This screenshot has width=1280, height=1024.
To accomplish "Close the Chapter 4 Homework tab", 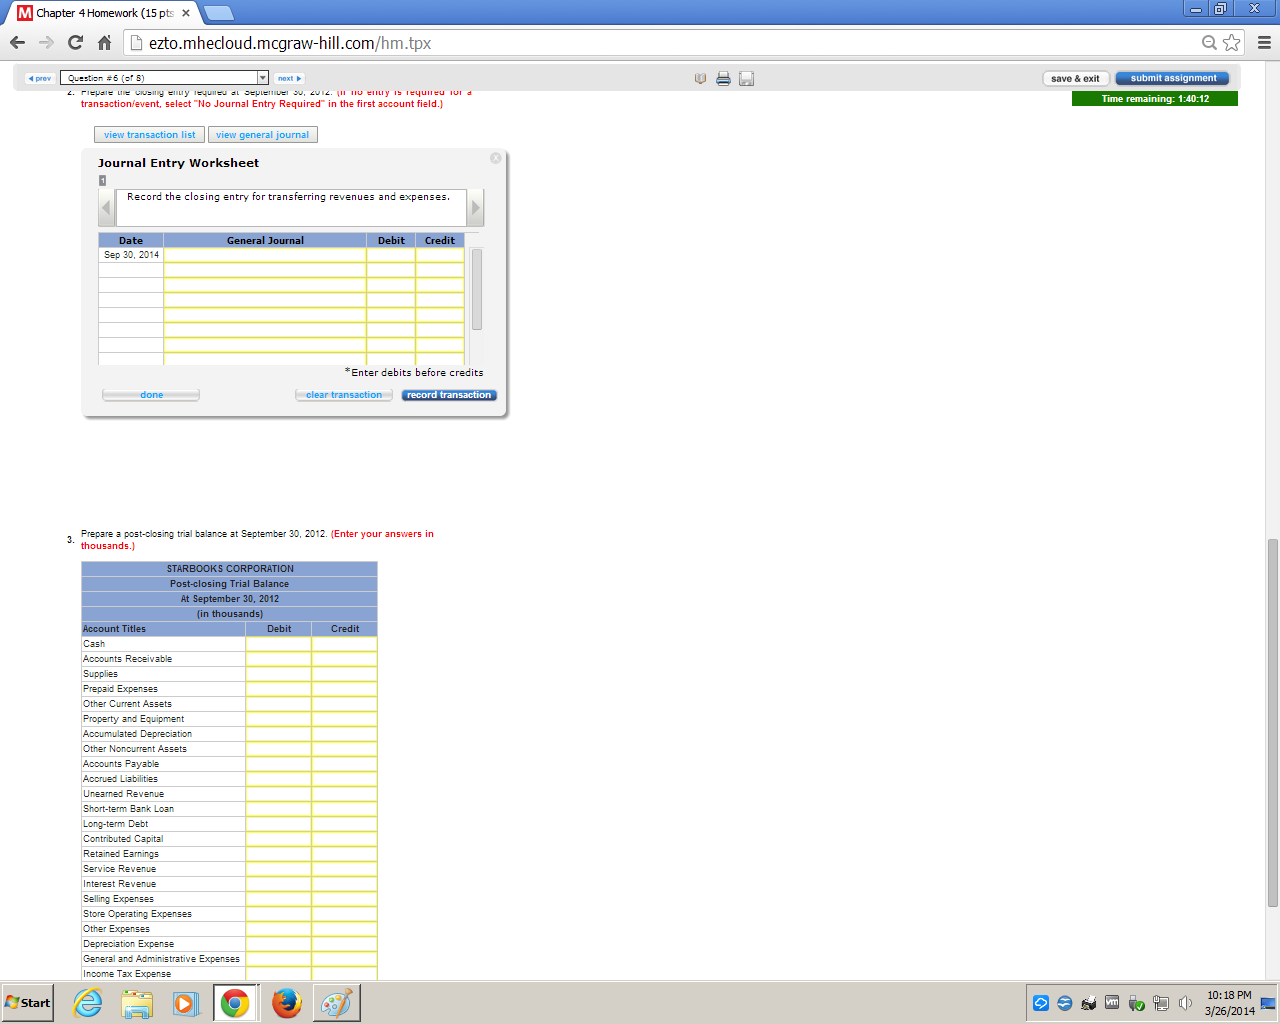I will (x=186, y=13).
